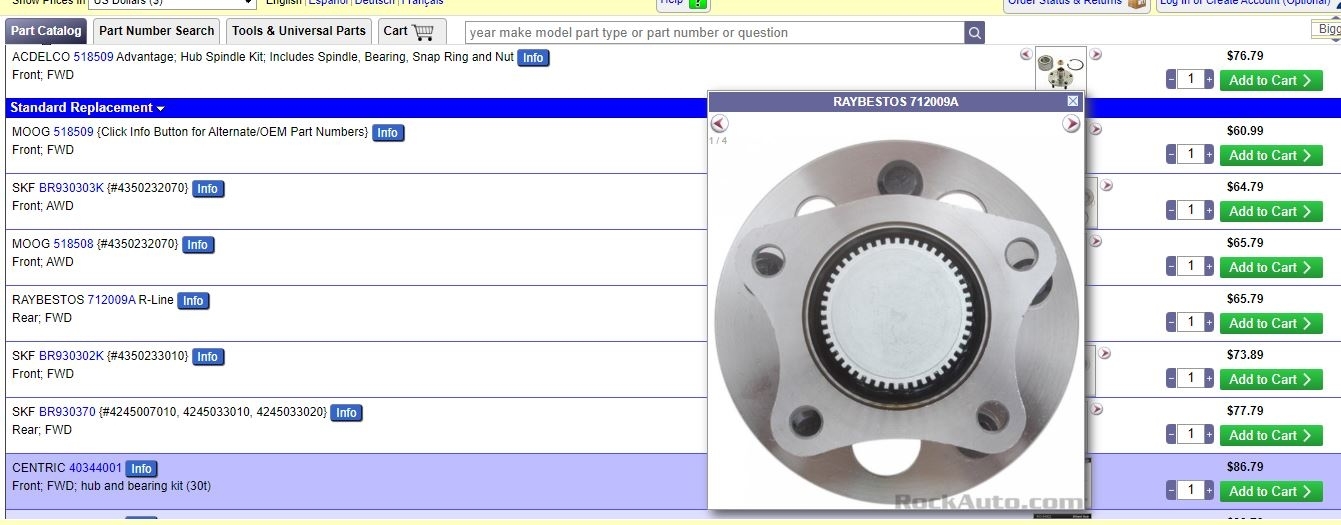Show previous image in RAYBESTOS popup

click(719, 124)
